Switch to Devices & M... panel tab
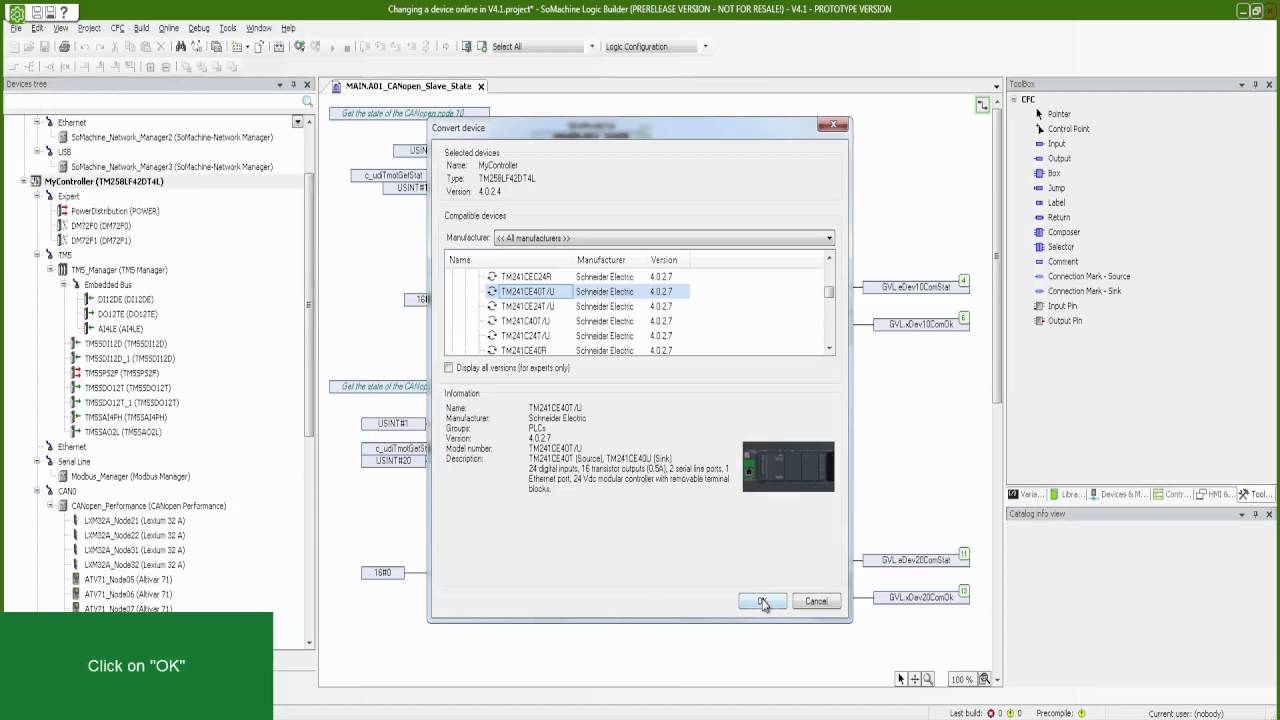This screenshot has width=1280, height=720. point(1118,494)
